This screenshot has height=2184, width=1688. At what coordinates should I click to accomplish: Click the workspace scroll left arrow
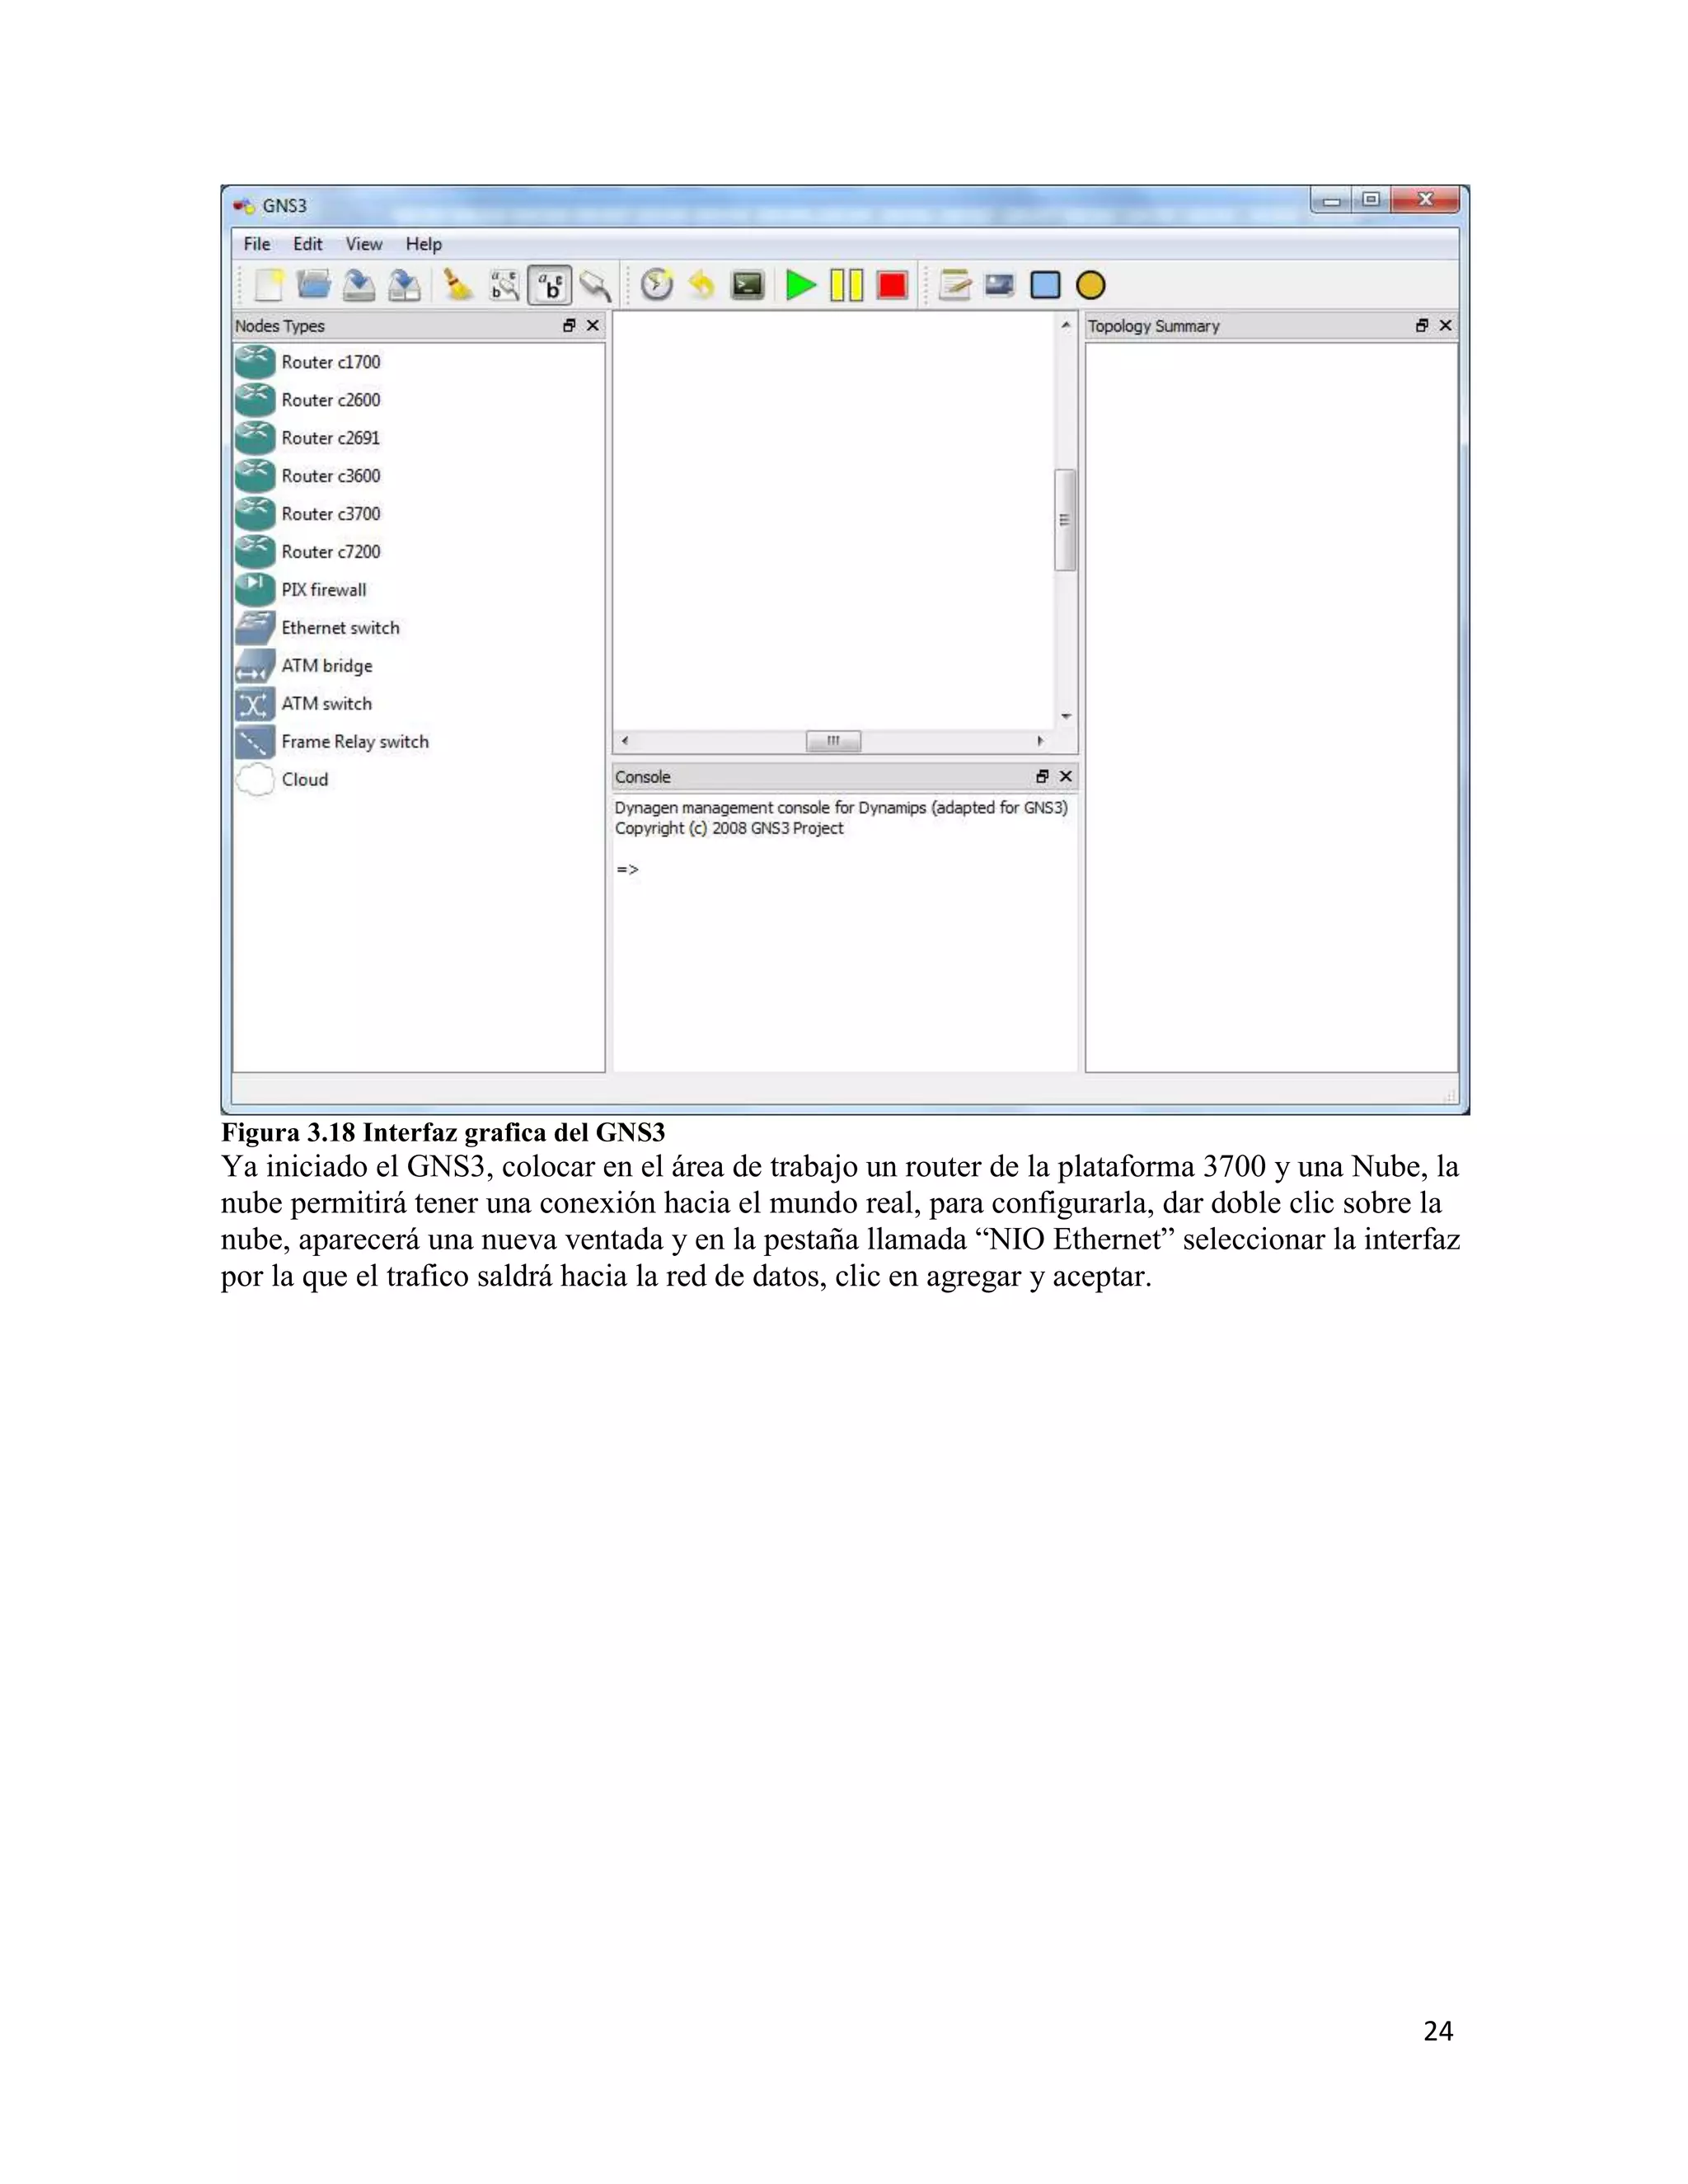click(x=625, y=741)
